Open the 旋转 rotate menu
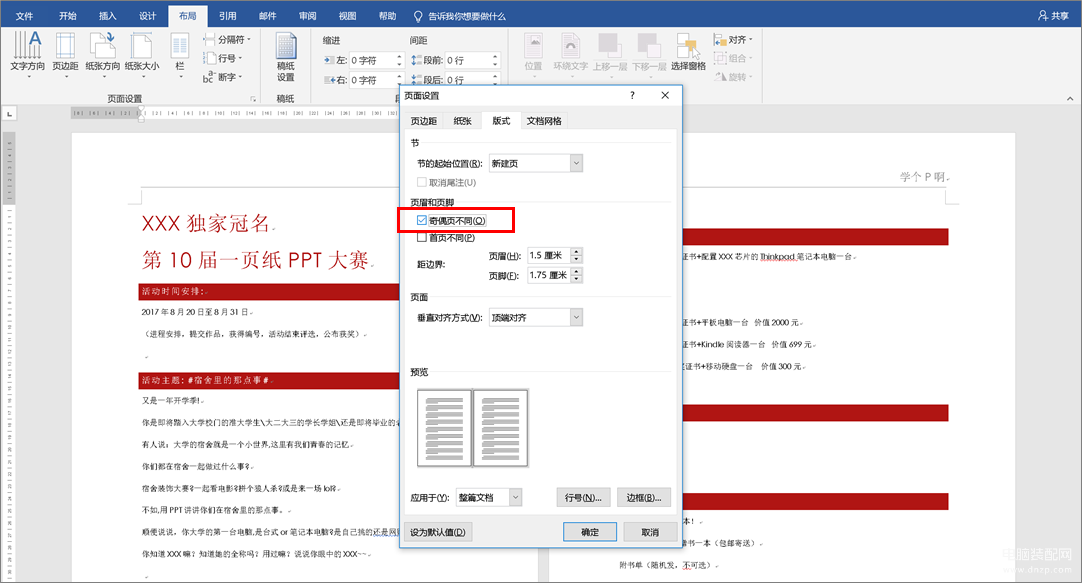The height and width of the screenshot is (583, 1082). (x=734, y=77)
